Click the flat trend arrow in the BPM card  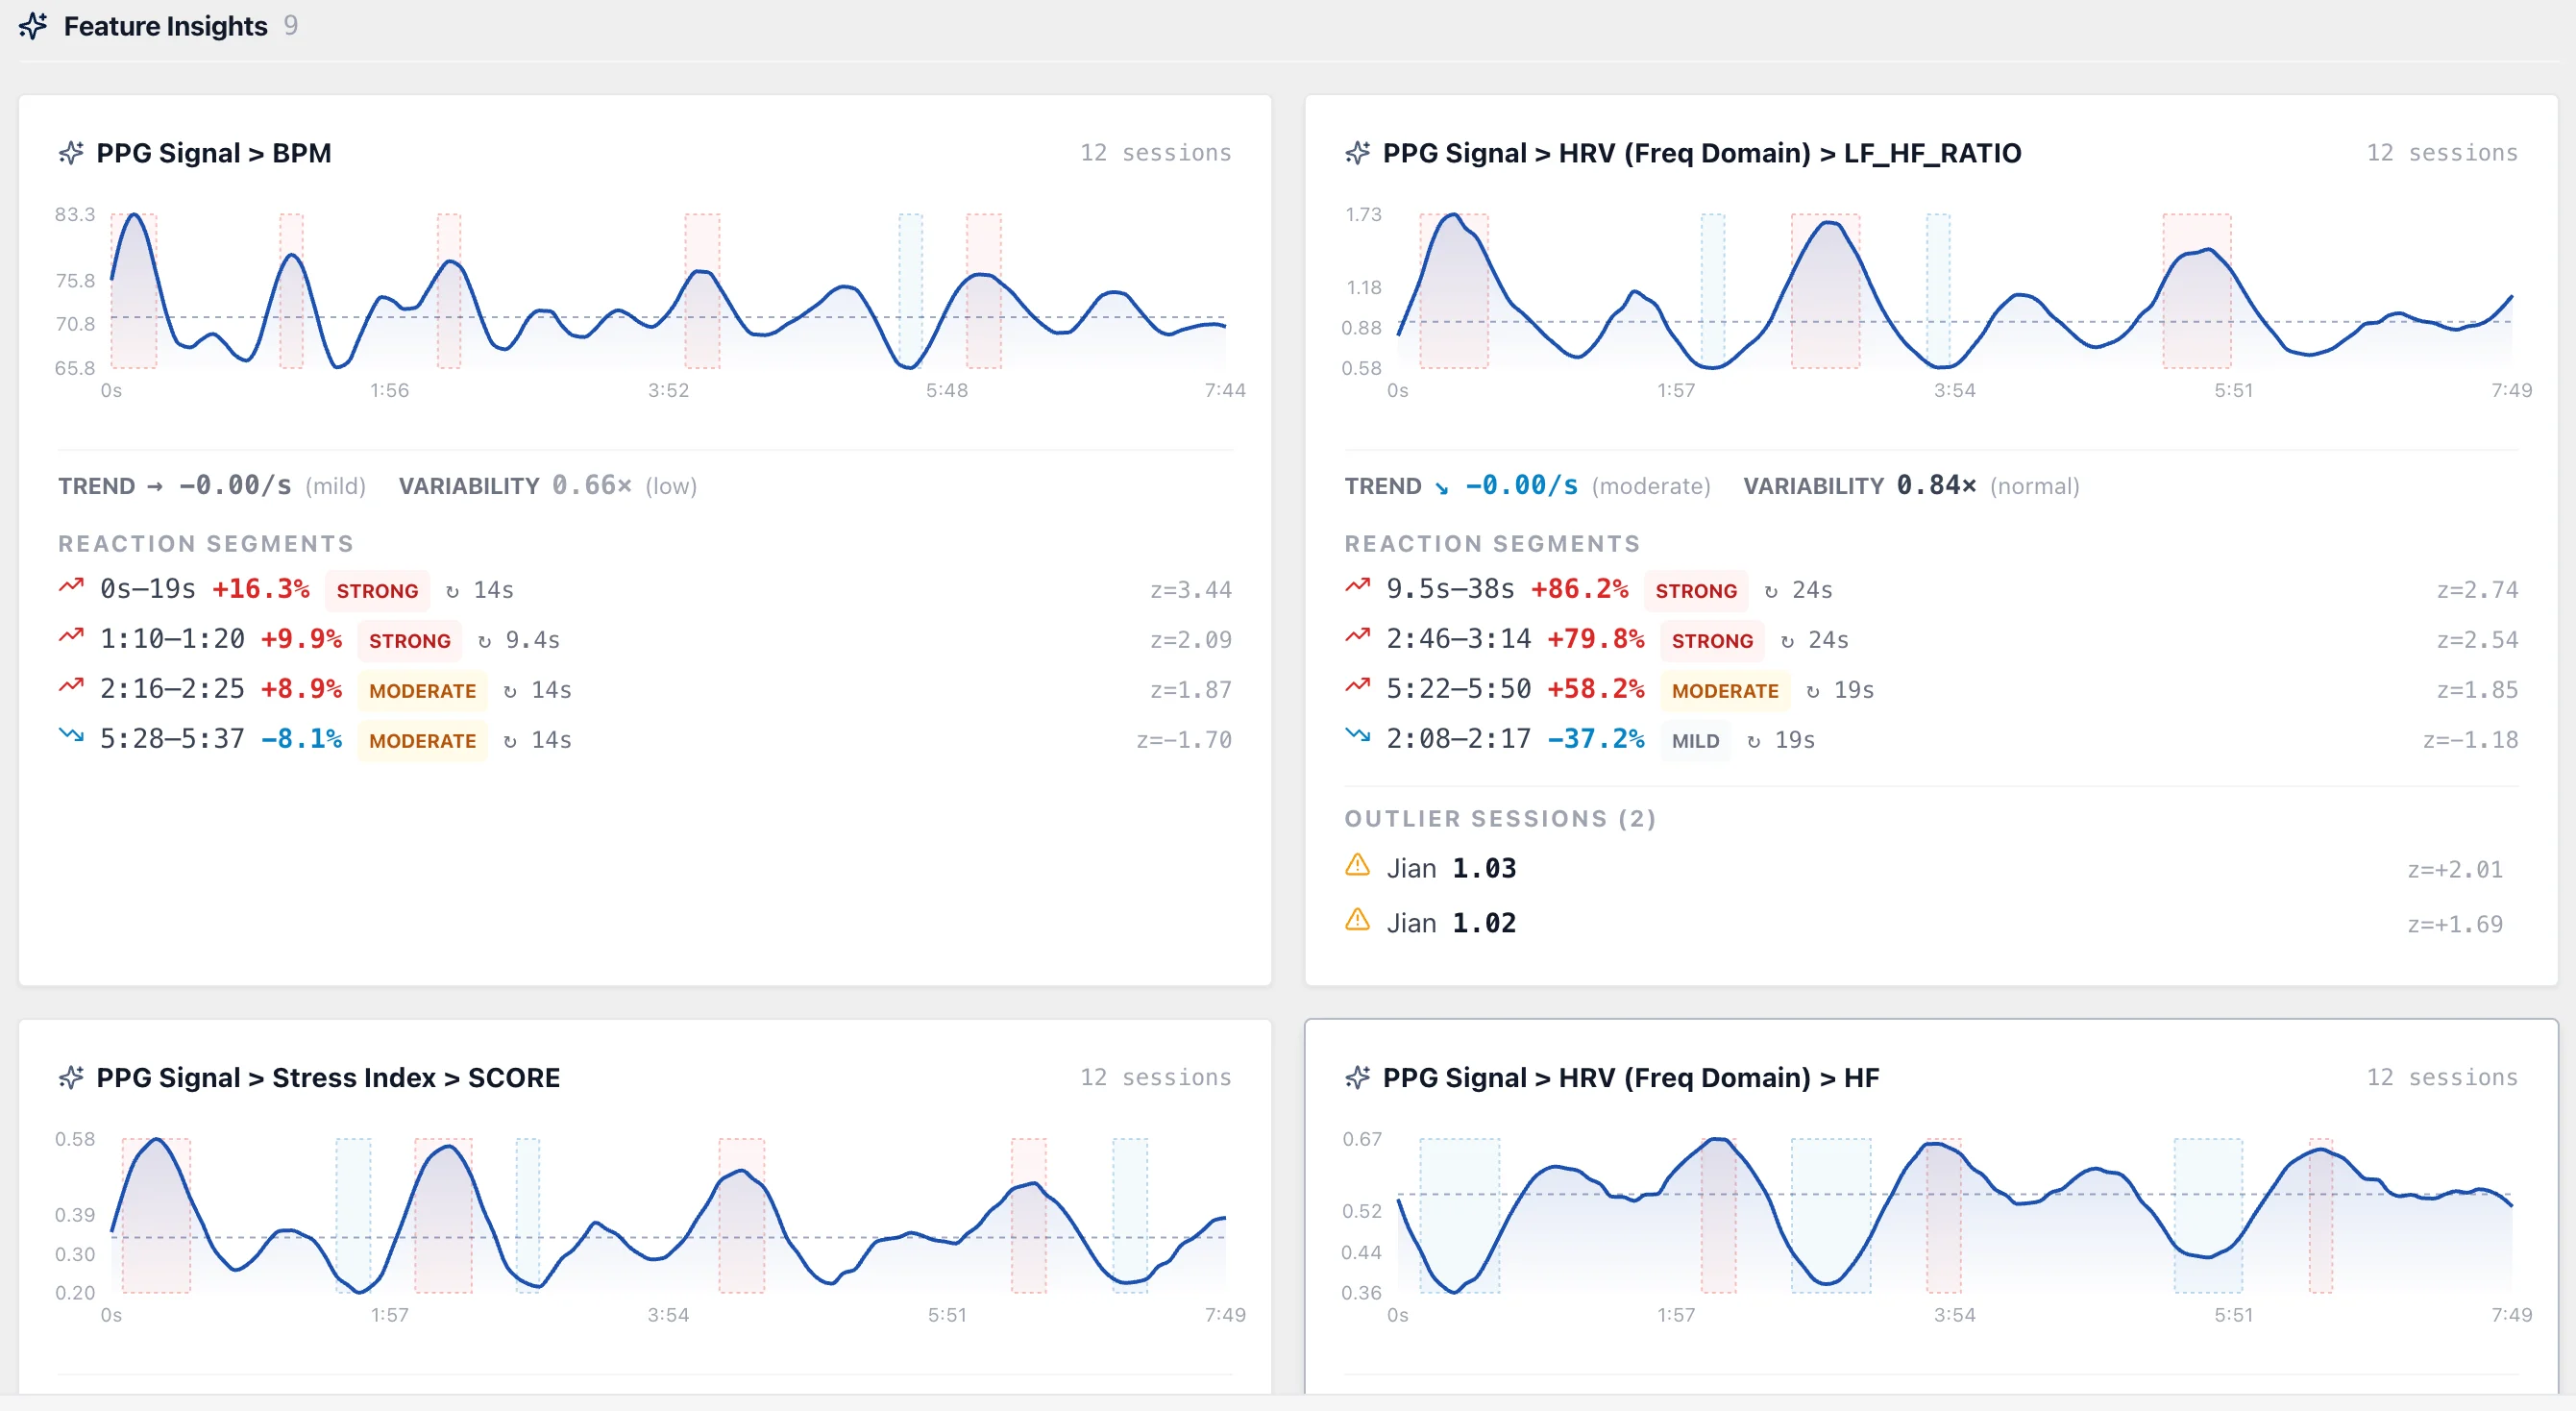pyautogui.click(x=155, y=487)
